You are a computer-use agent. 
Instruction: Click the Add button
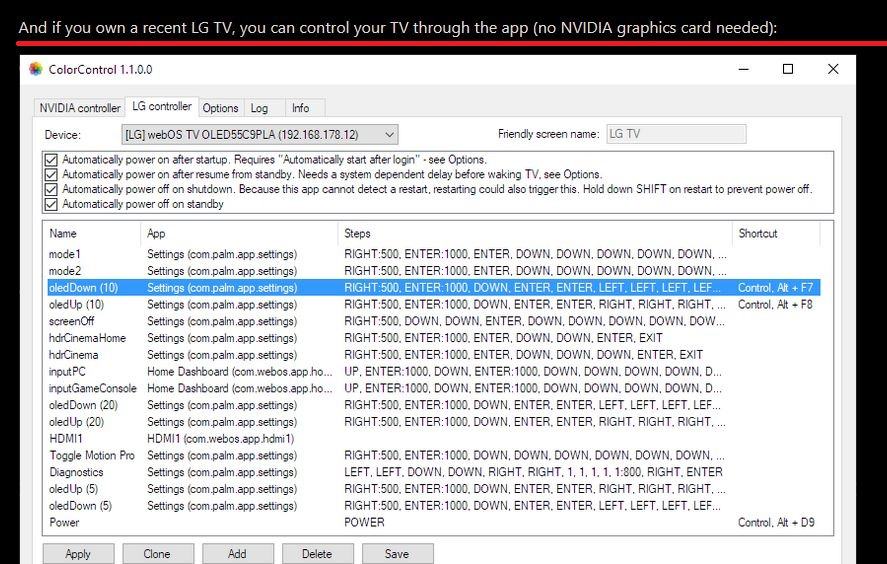pos(238,554)
